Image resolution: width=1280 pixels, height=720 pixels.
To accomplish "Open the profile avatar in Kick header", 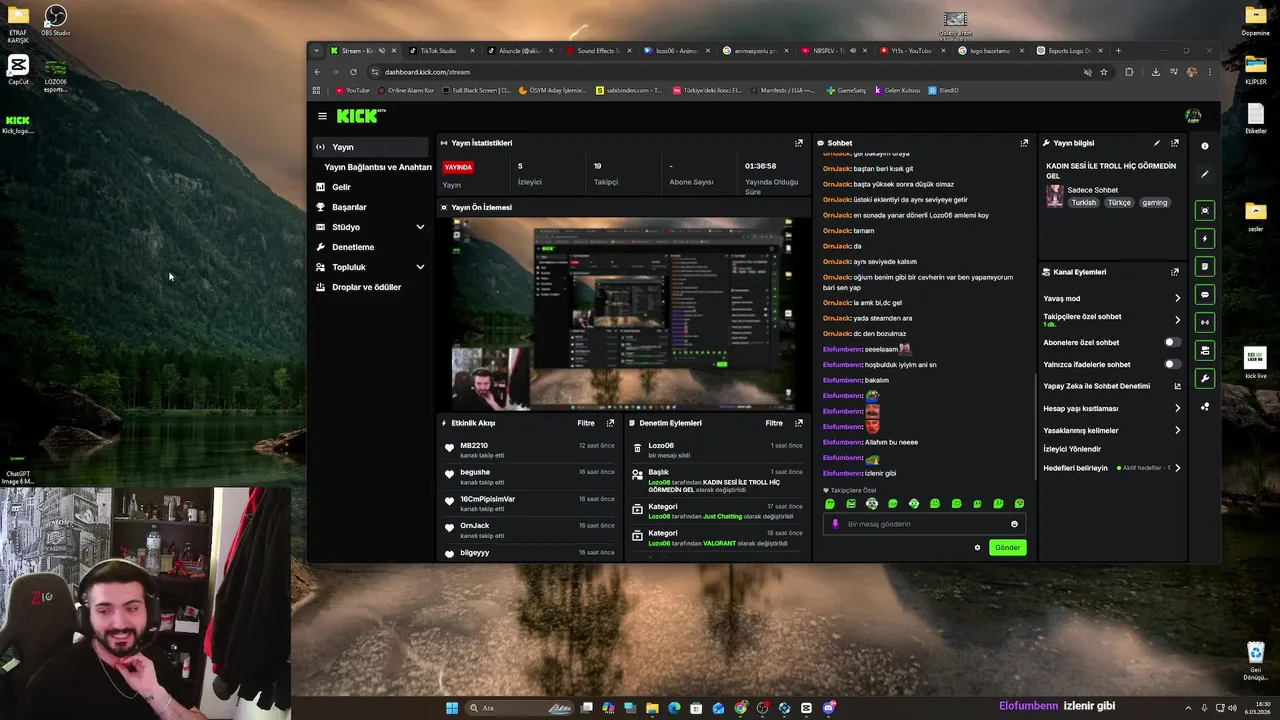I will tap(1193, 116).
